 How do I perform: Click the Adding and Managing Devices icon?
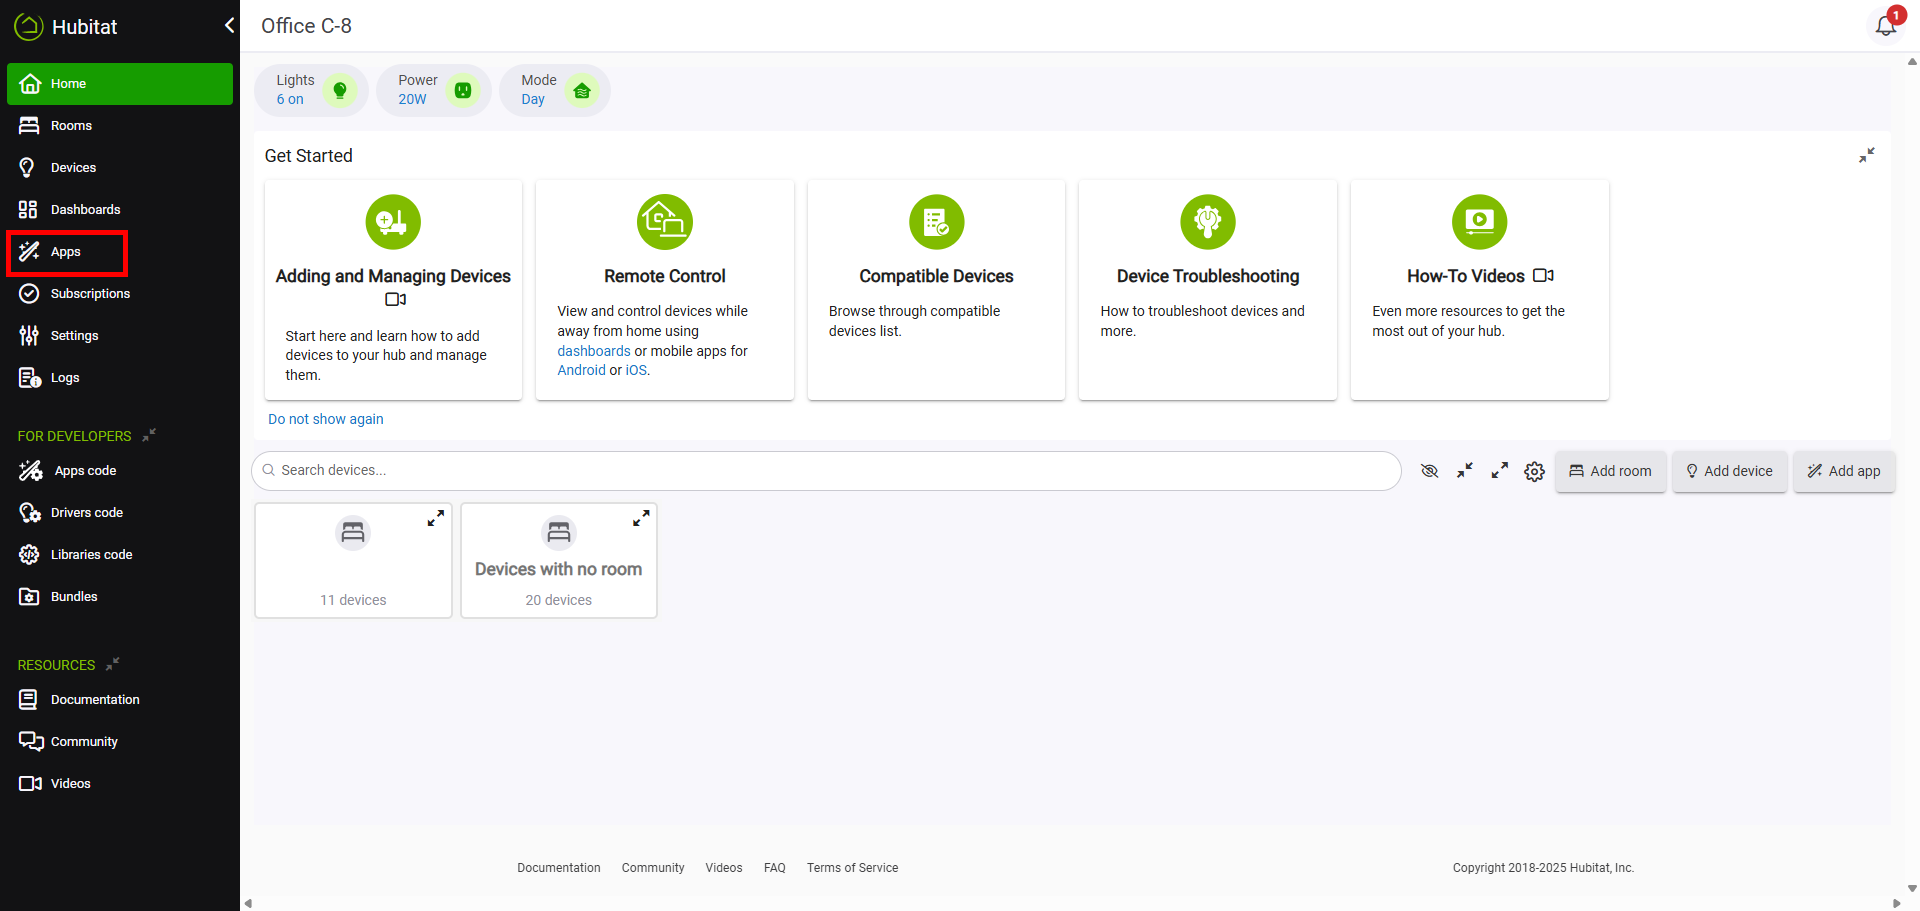(x=393, y=222)
